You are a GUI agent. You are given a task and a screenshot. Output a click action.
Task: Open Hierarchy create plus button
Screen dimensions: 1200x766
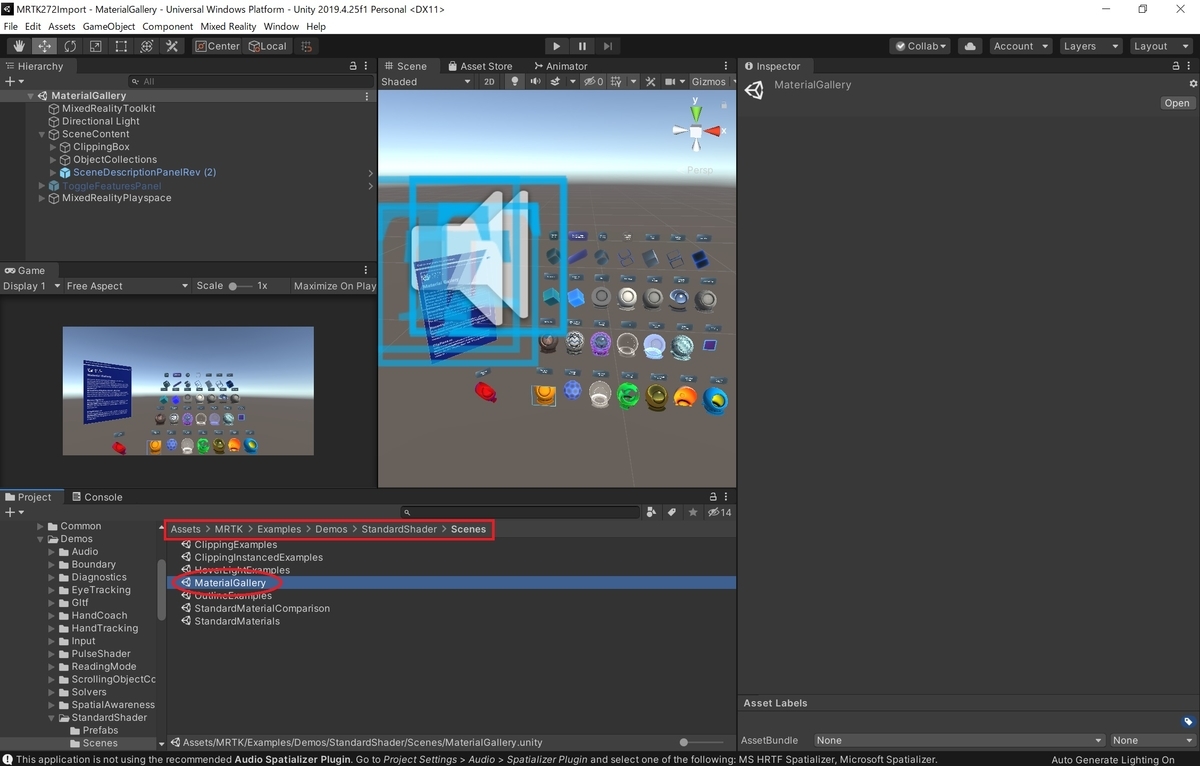click(13, 81)
